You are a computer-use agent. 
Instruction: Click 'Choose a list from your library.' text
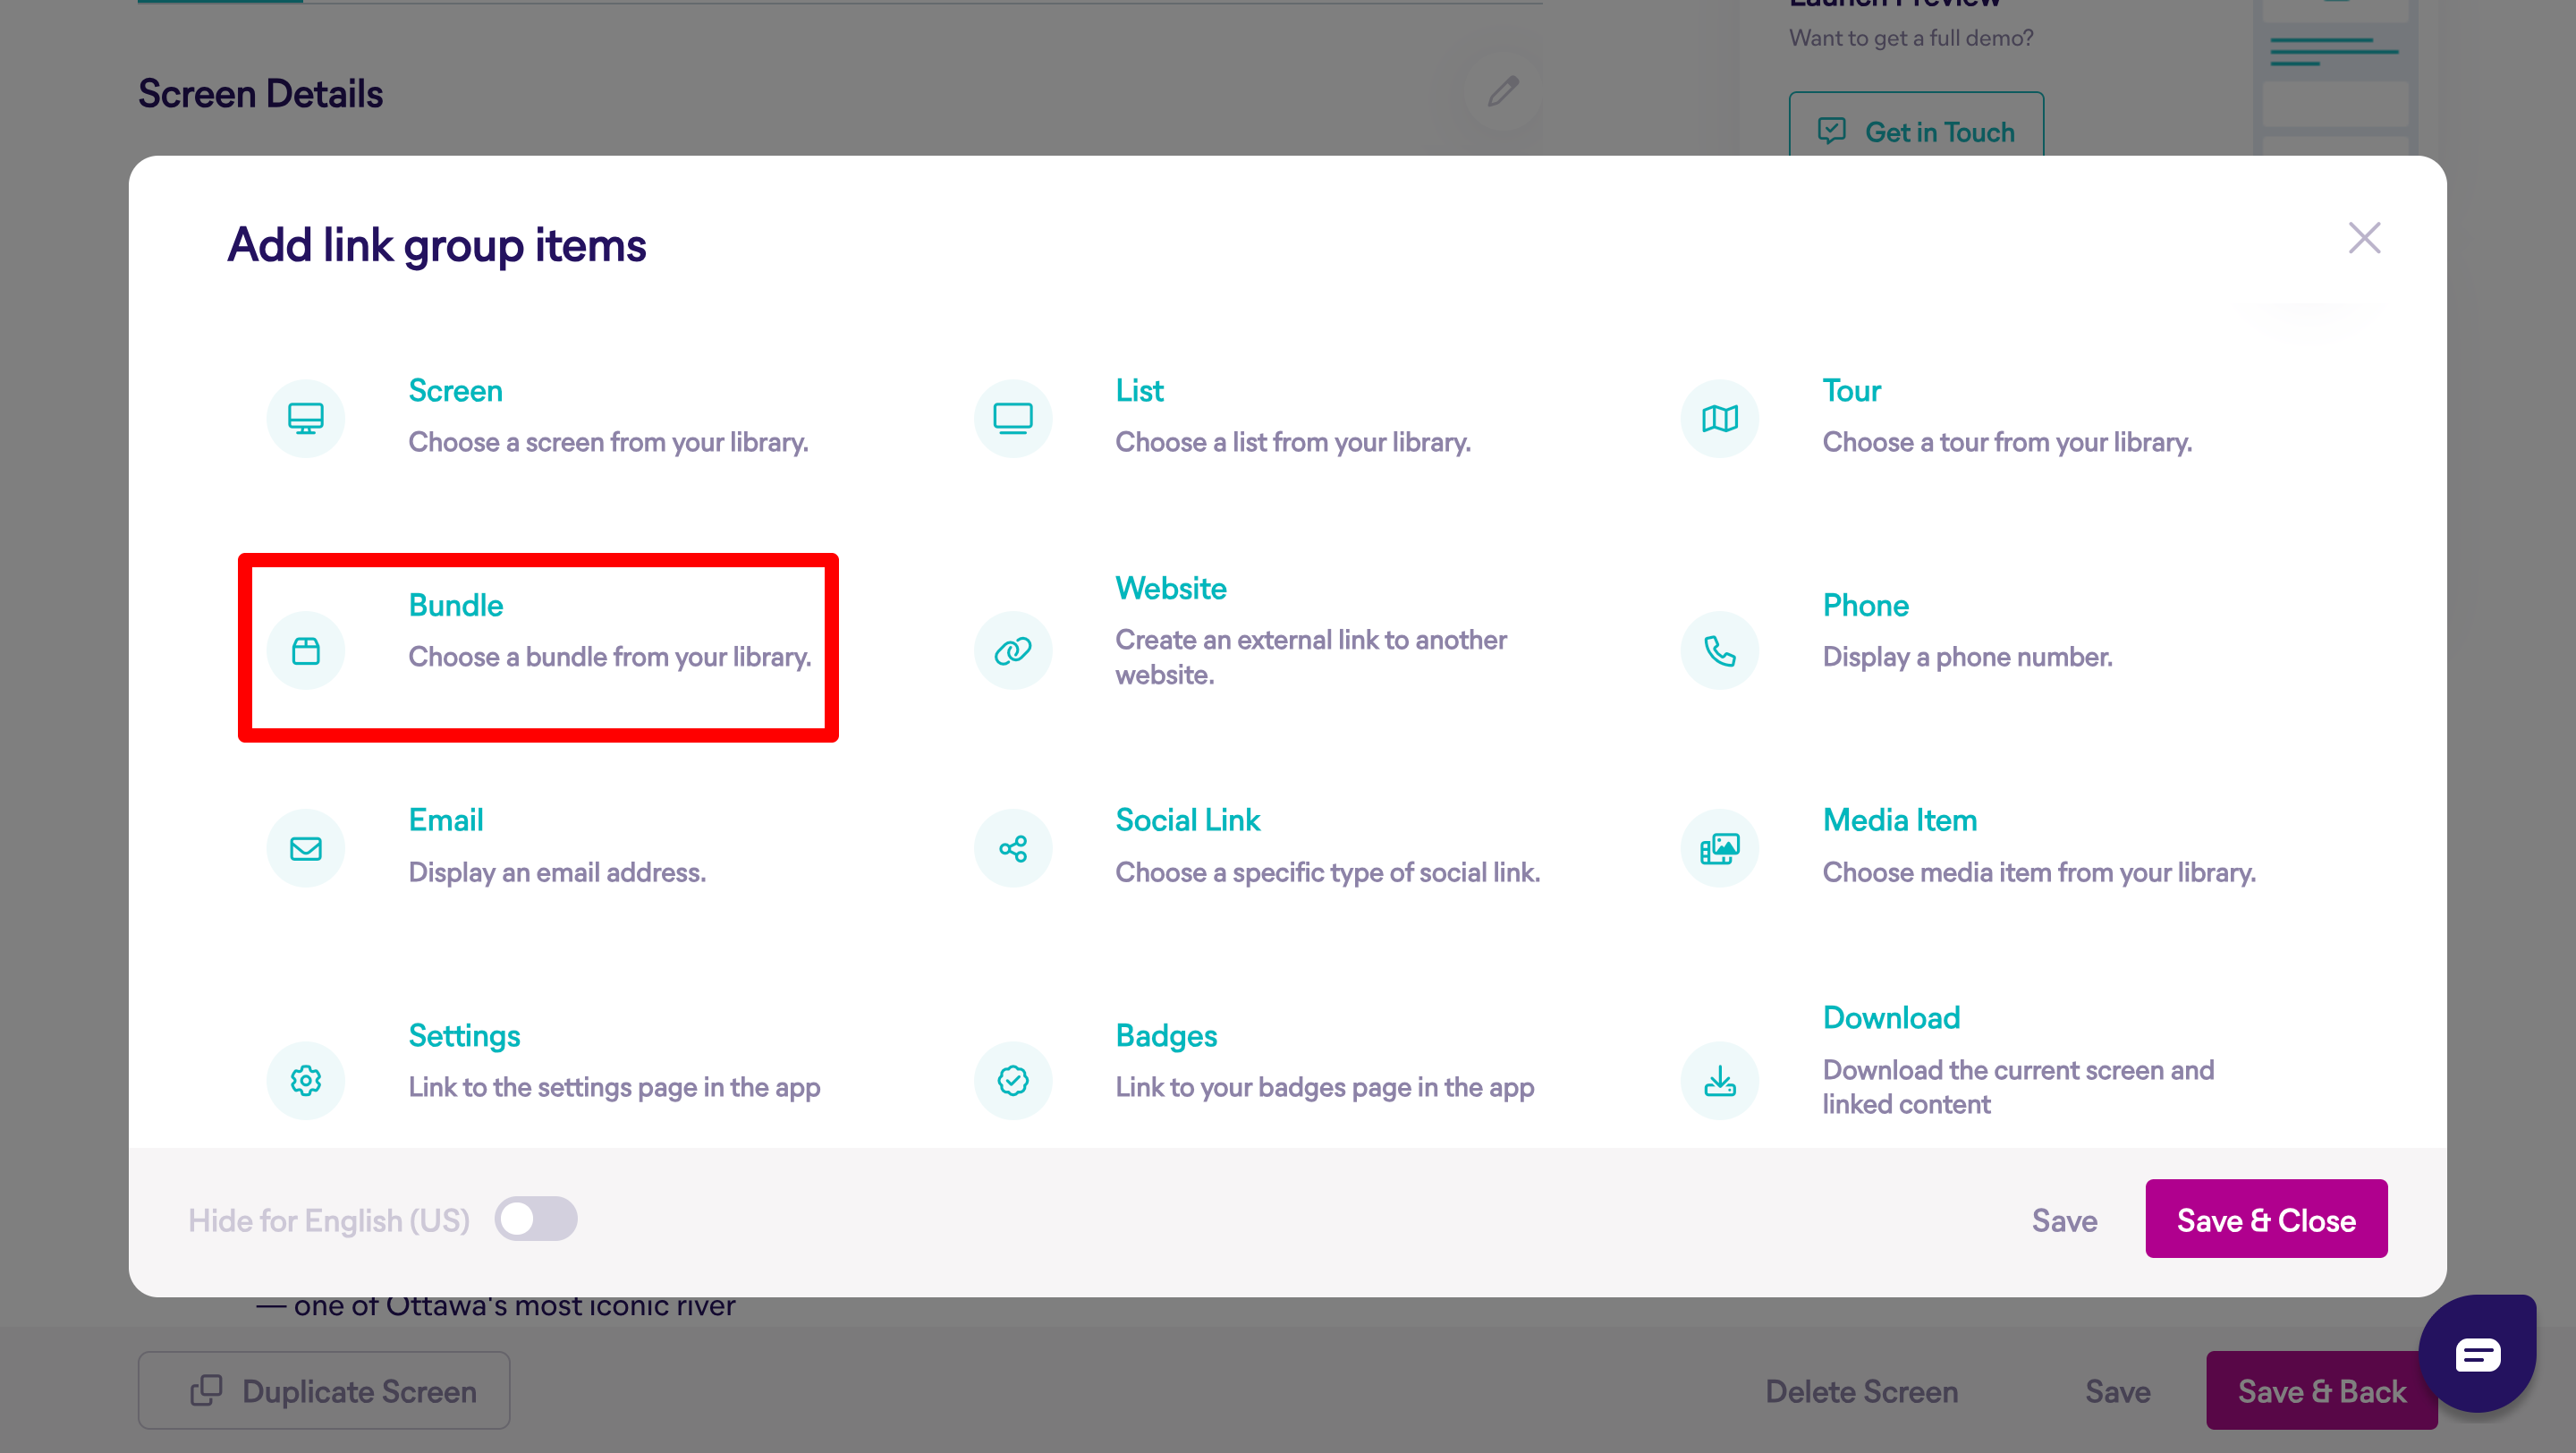click(x=1292, y=442)
